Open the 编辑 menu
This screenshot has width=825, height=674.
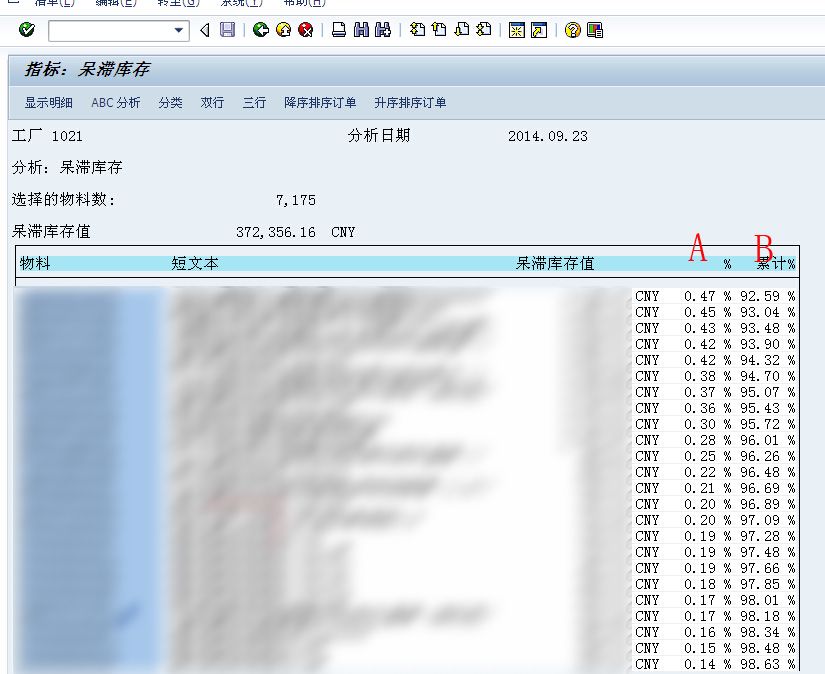[115, 3]
